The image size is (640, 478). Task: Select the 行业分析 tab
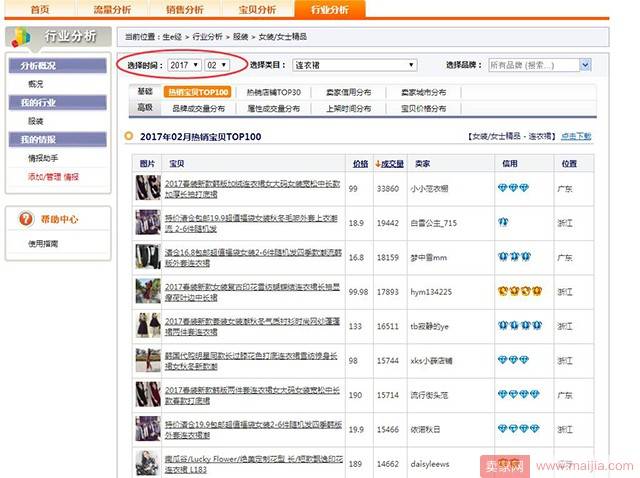coord(330,9)
